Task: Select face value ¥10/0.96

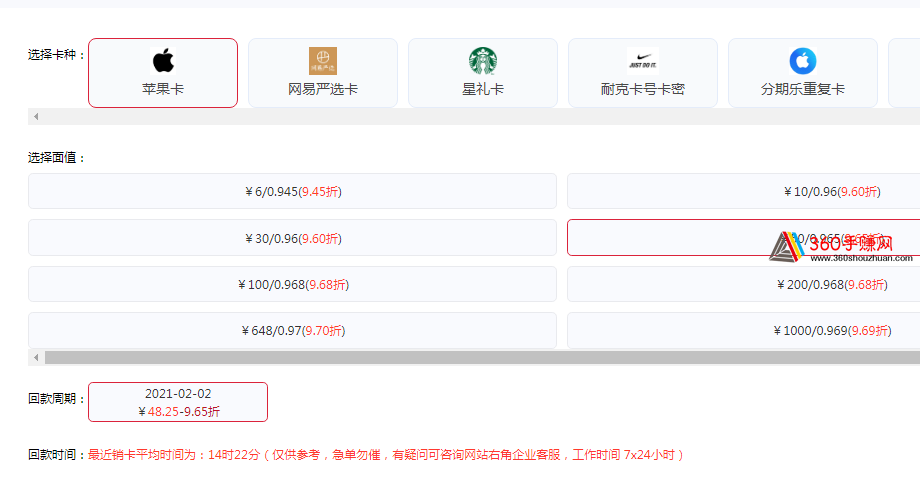Action: pos(743,191)
